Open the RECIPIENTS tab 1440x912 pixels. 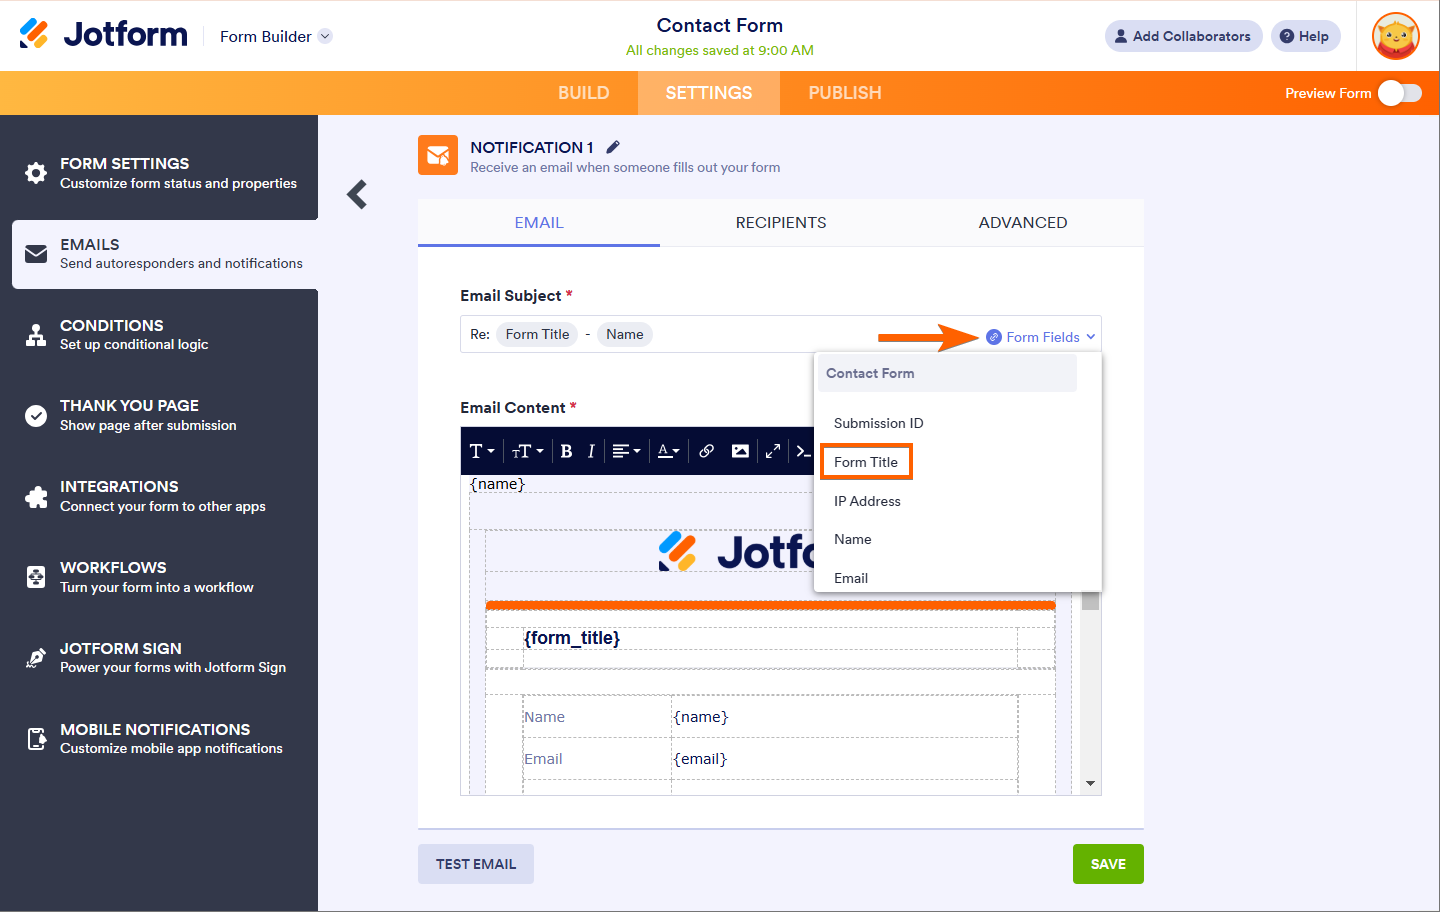(x=781, y=223)
